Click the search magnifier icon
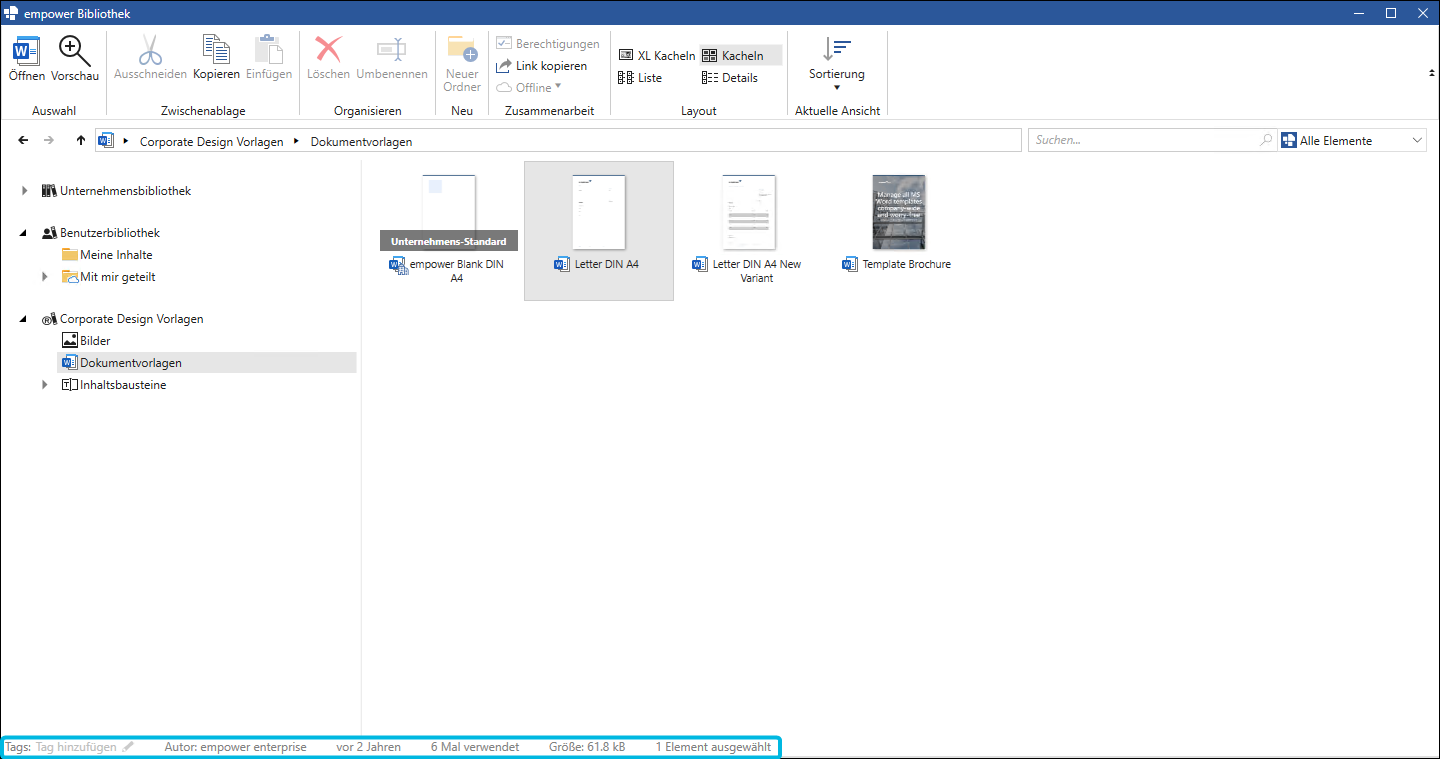Image resolution: width=1440 pixels, height=759 pixels. click(1267, 140)
